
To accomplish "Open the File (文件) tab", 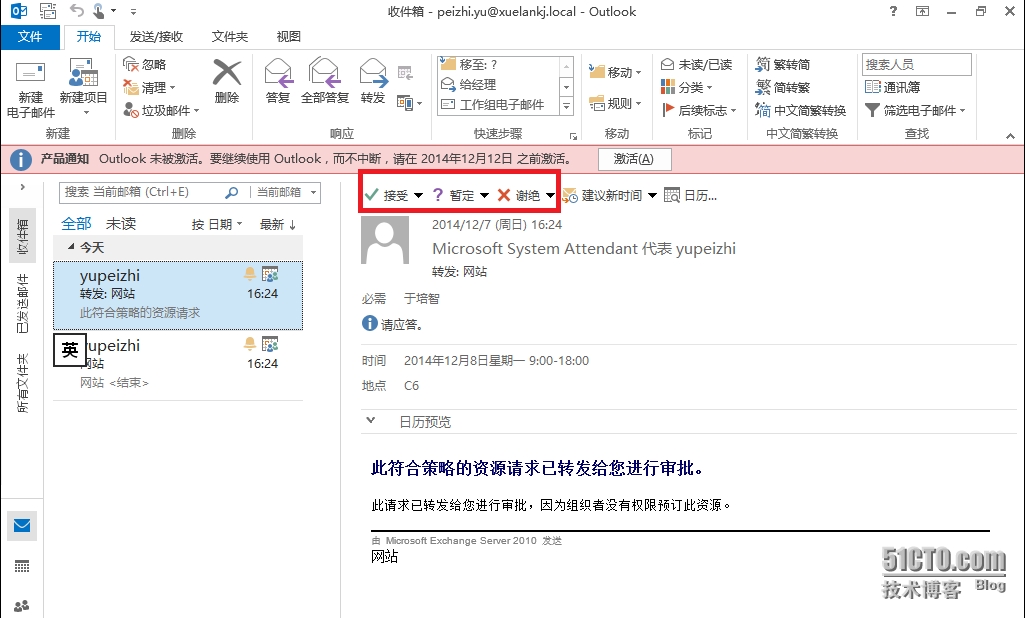I will pos(29,37).
